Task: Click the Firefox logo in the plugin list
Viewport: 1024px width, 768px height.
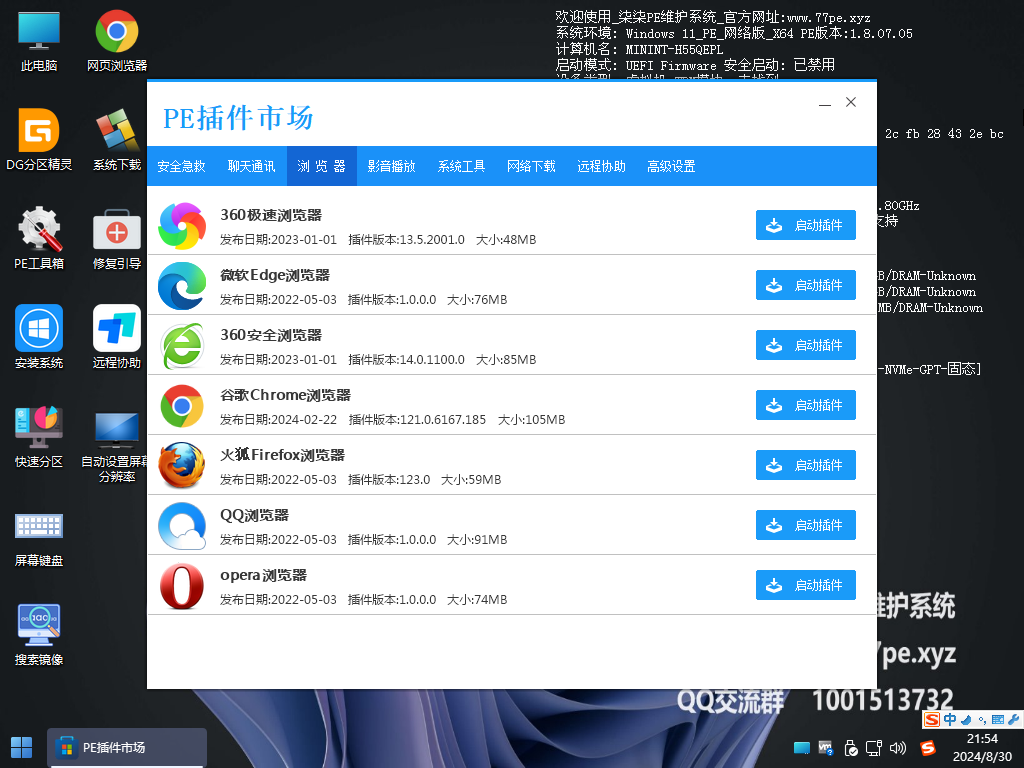Action: (181, 465)
